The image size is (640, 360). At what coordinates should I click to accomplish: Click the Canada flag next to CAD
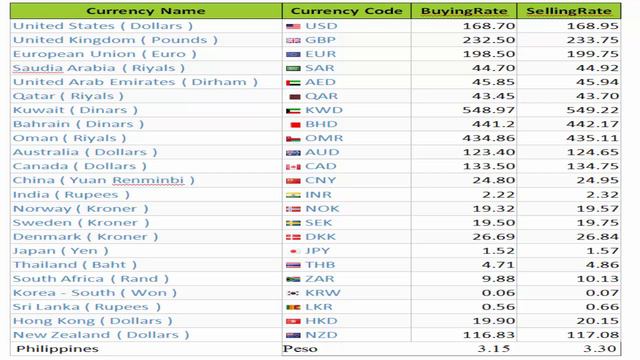coord(293,167)
